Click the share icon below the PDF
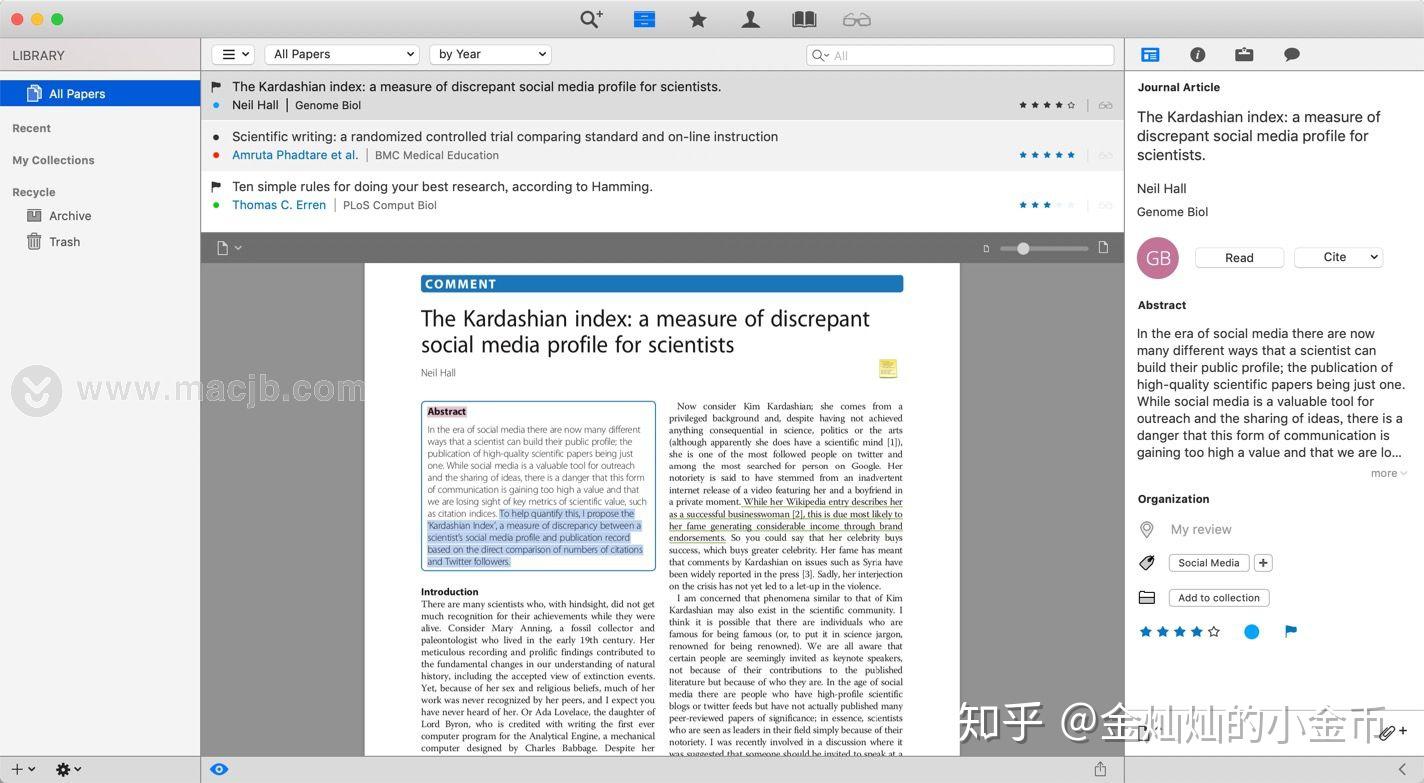Screen dimensions: 1424x783 tap(1100, 768)
